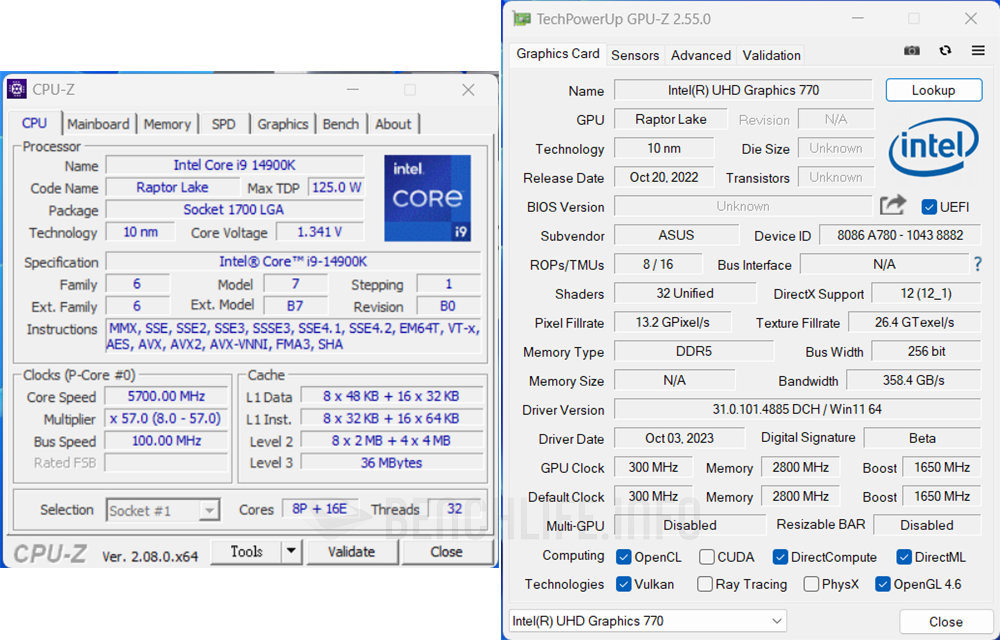Viewport: 1000px width, 640px height.
Task: Open the Tools dropdown arrow in CPU-Z
Action: pyautogui.click(x=291, y=551)
